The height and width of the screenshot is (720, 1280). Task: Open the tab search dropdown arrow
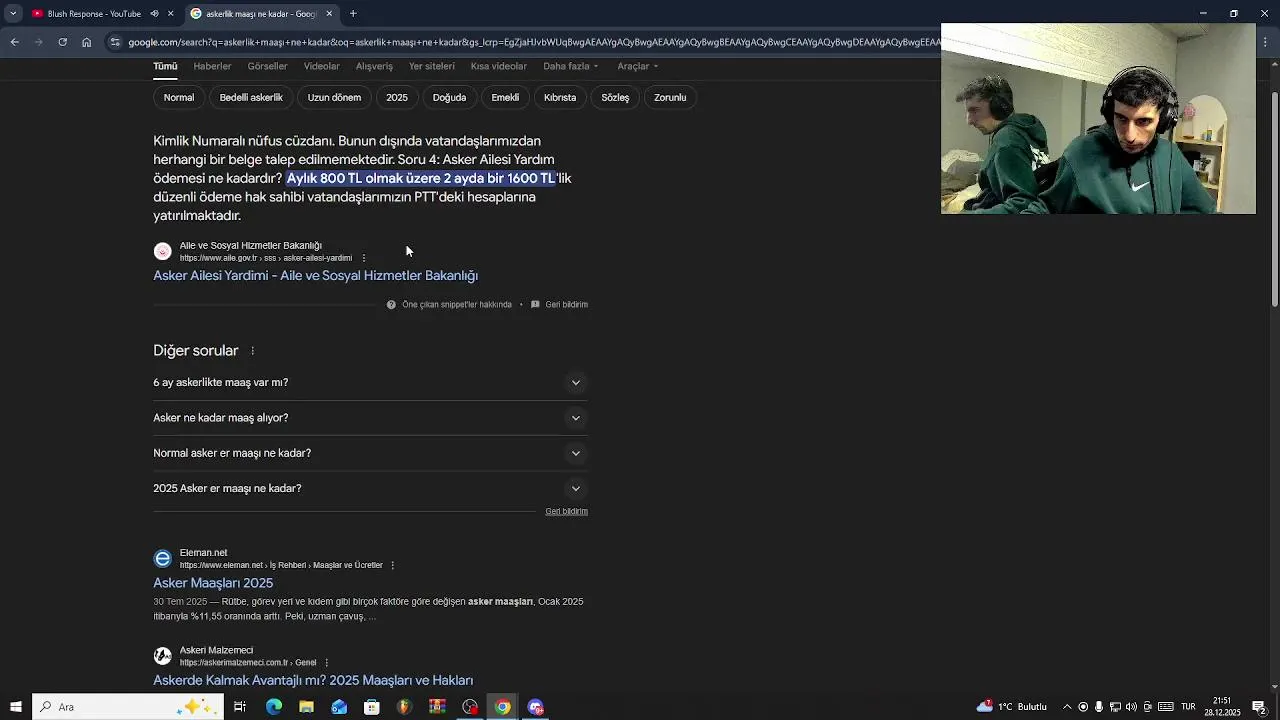pyautogui.click(x=13, y=13)
